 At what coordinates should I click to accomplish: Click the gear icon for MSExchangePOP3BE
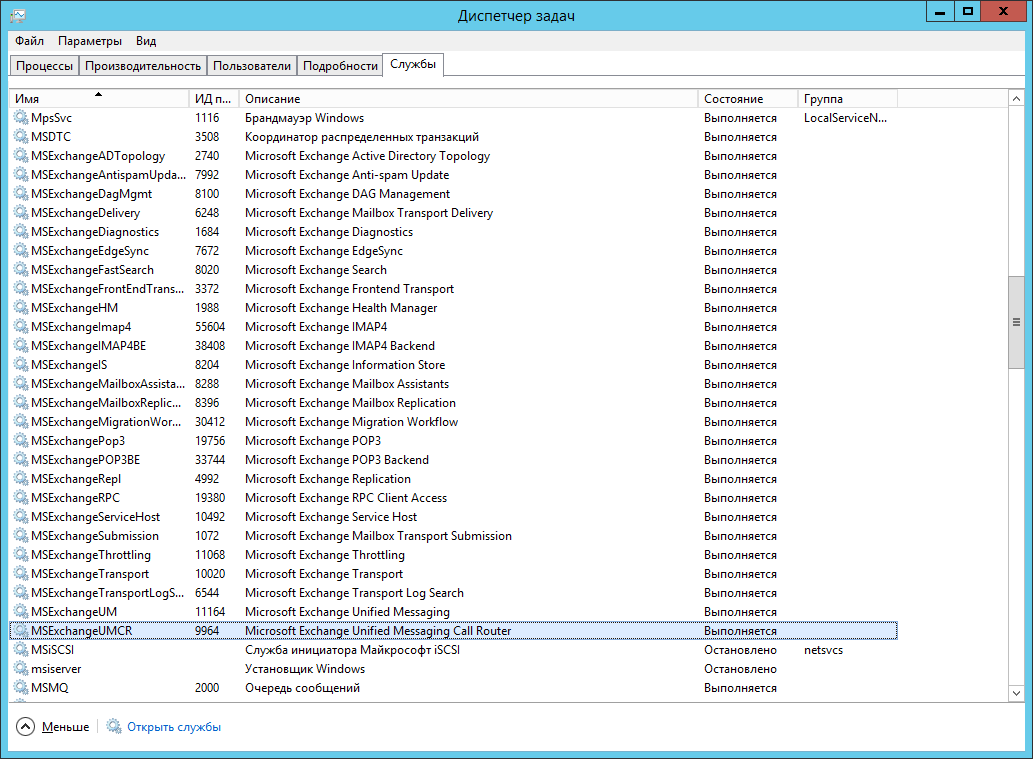[x=21, y=460]
